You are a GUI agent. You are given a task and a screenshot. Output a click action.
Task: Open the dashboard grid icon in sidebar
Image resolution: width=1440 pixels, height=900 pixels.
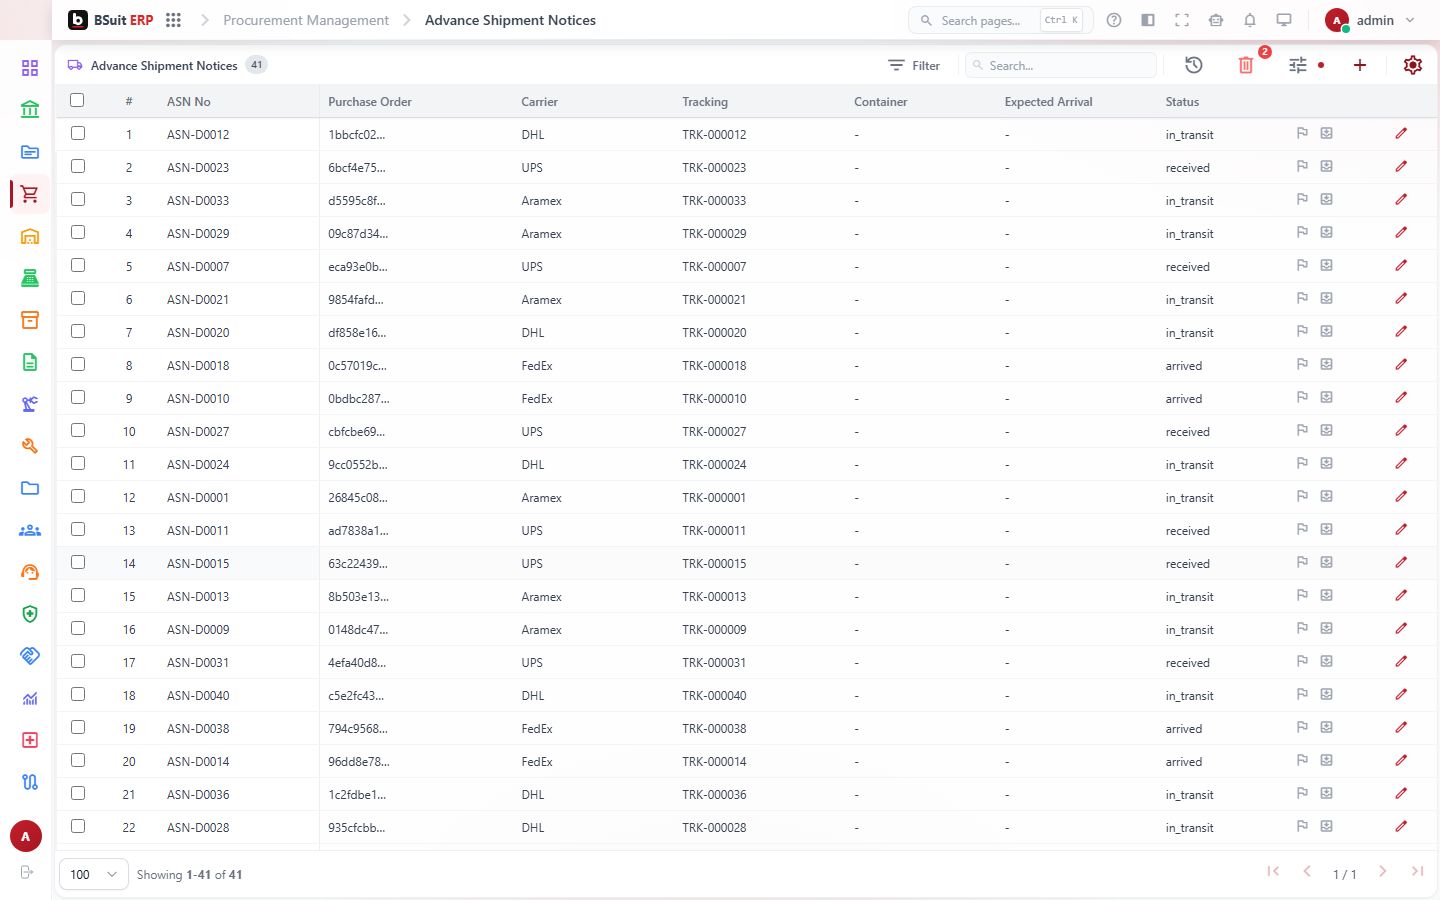[30, 68]
